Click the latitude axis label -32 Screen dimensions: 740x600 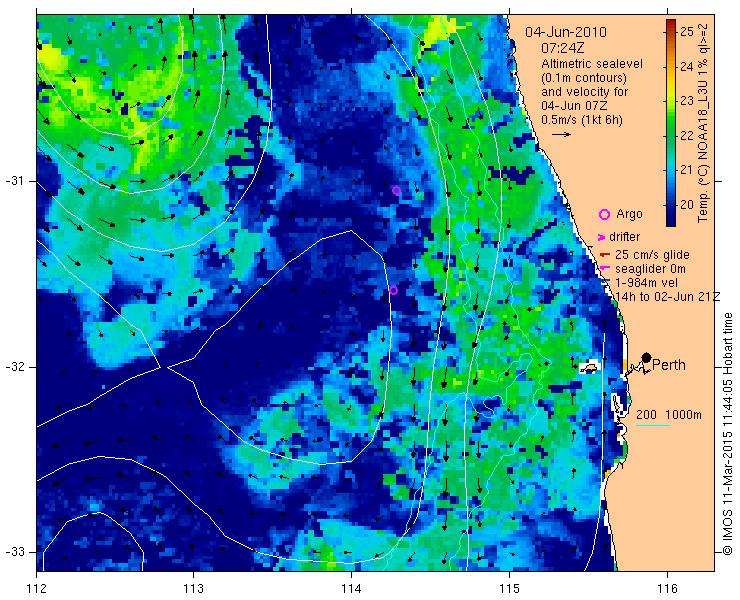(14, 367)
